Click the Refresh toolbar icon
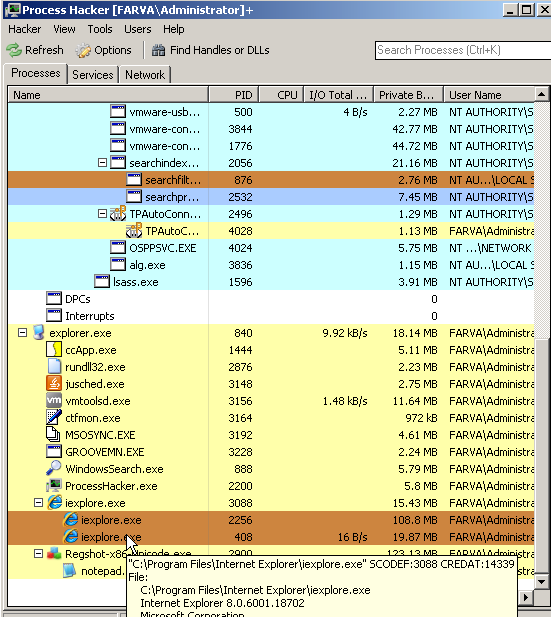Viewport: 551px width, 617px height. tap(14, 50)
